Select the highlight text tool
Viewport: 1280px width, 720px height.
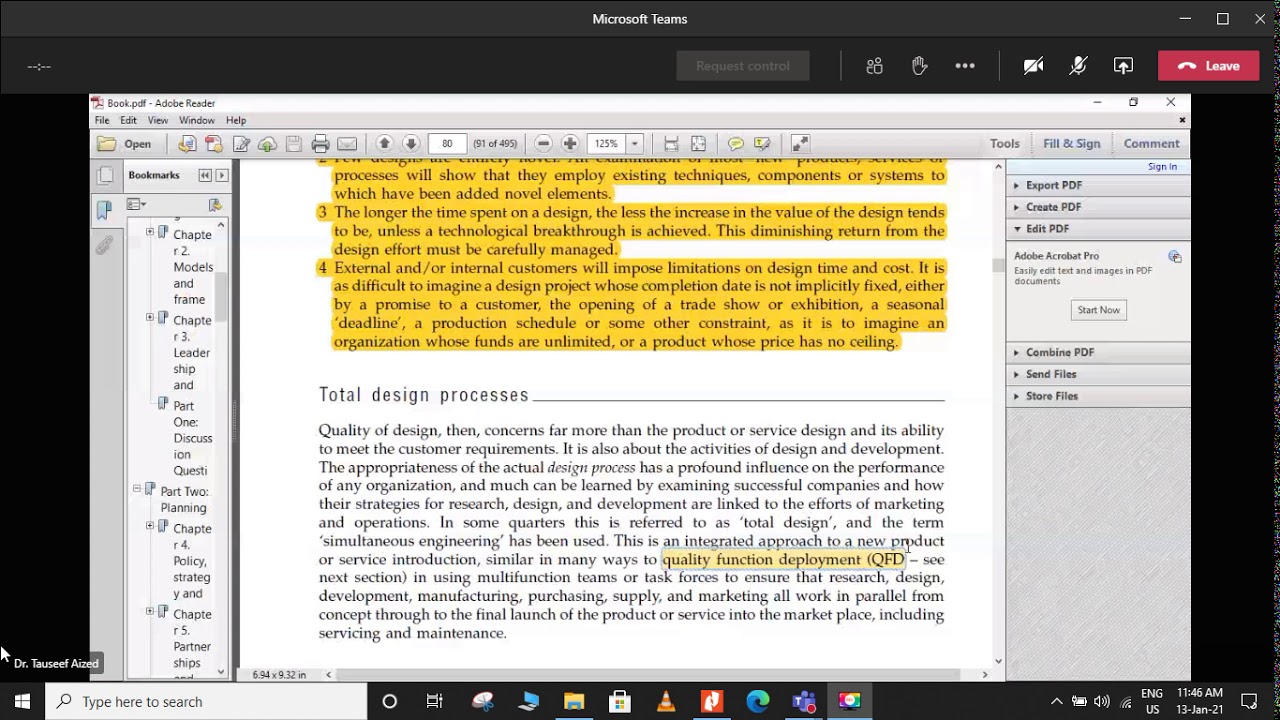pyautogui.click(x=762, y=144)
